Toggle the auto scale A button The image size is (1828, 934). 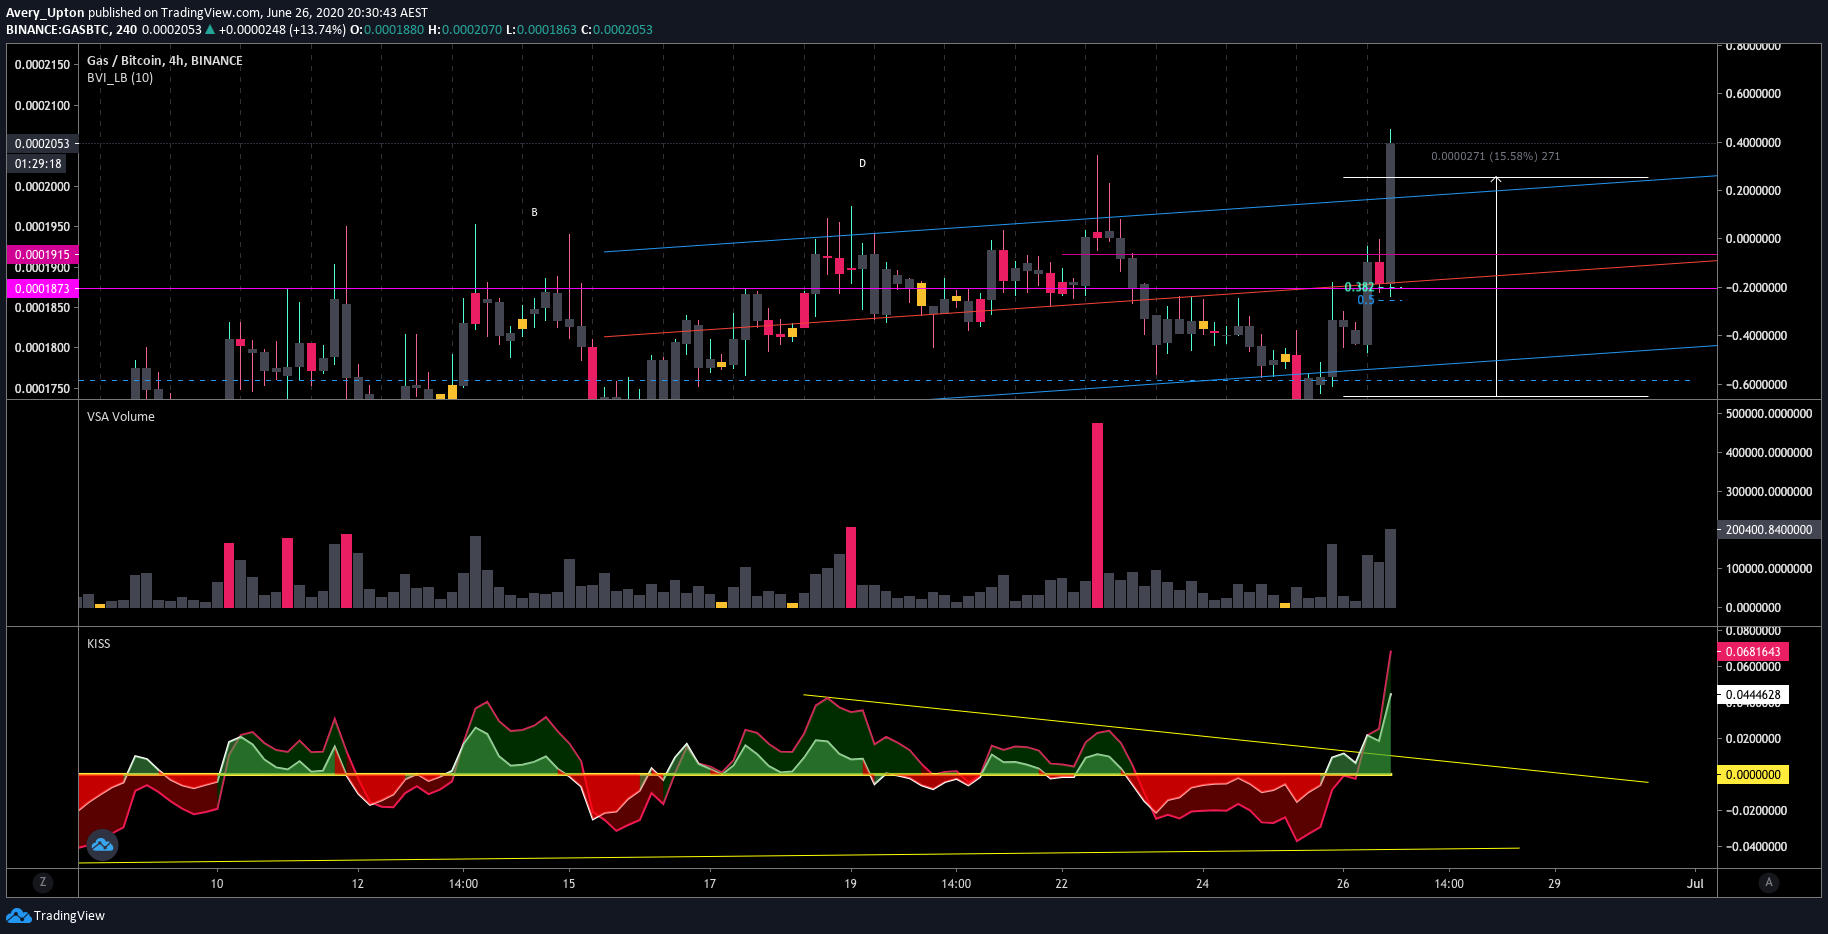1769,882
